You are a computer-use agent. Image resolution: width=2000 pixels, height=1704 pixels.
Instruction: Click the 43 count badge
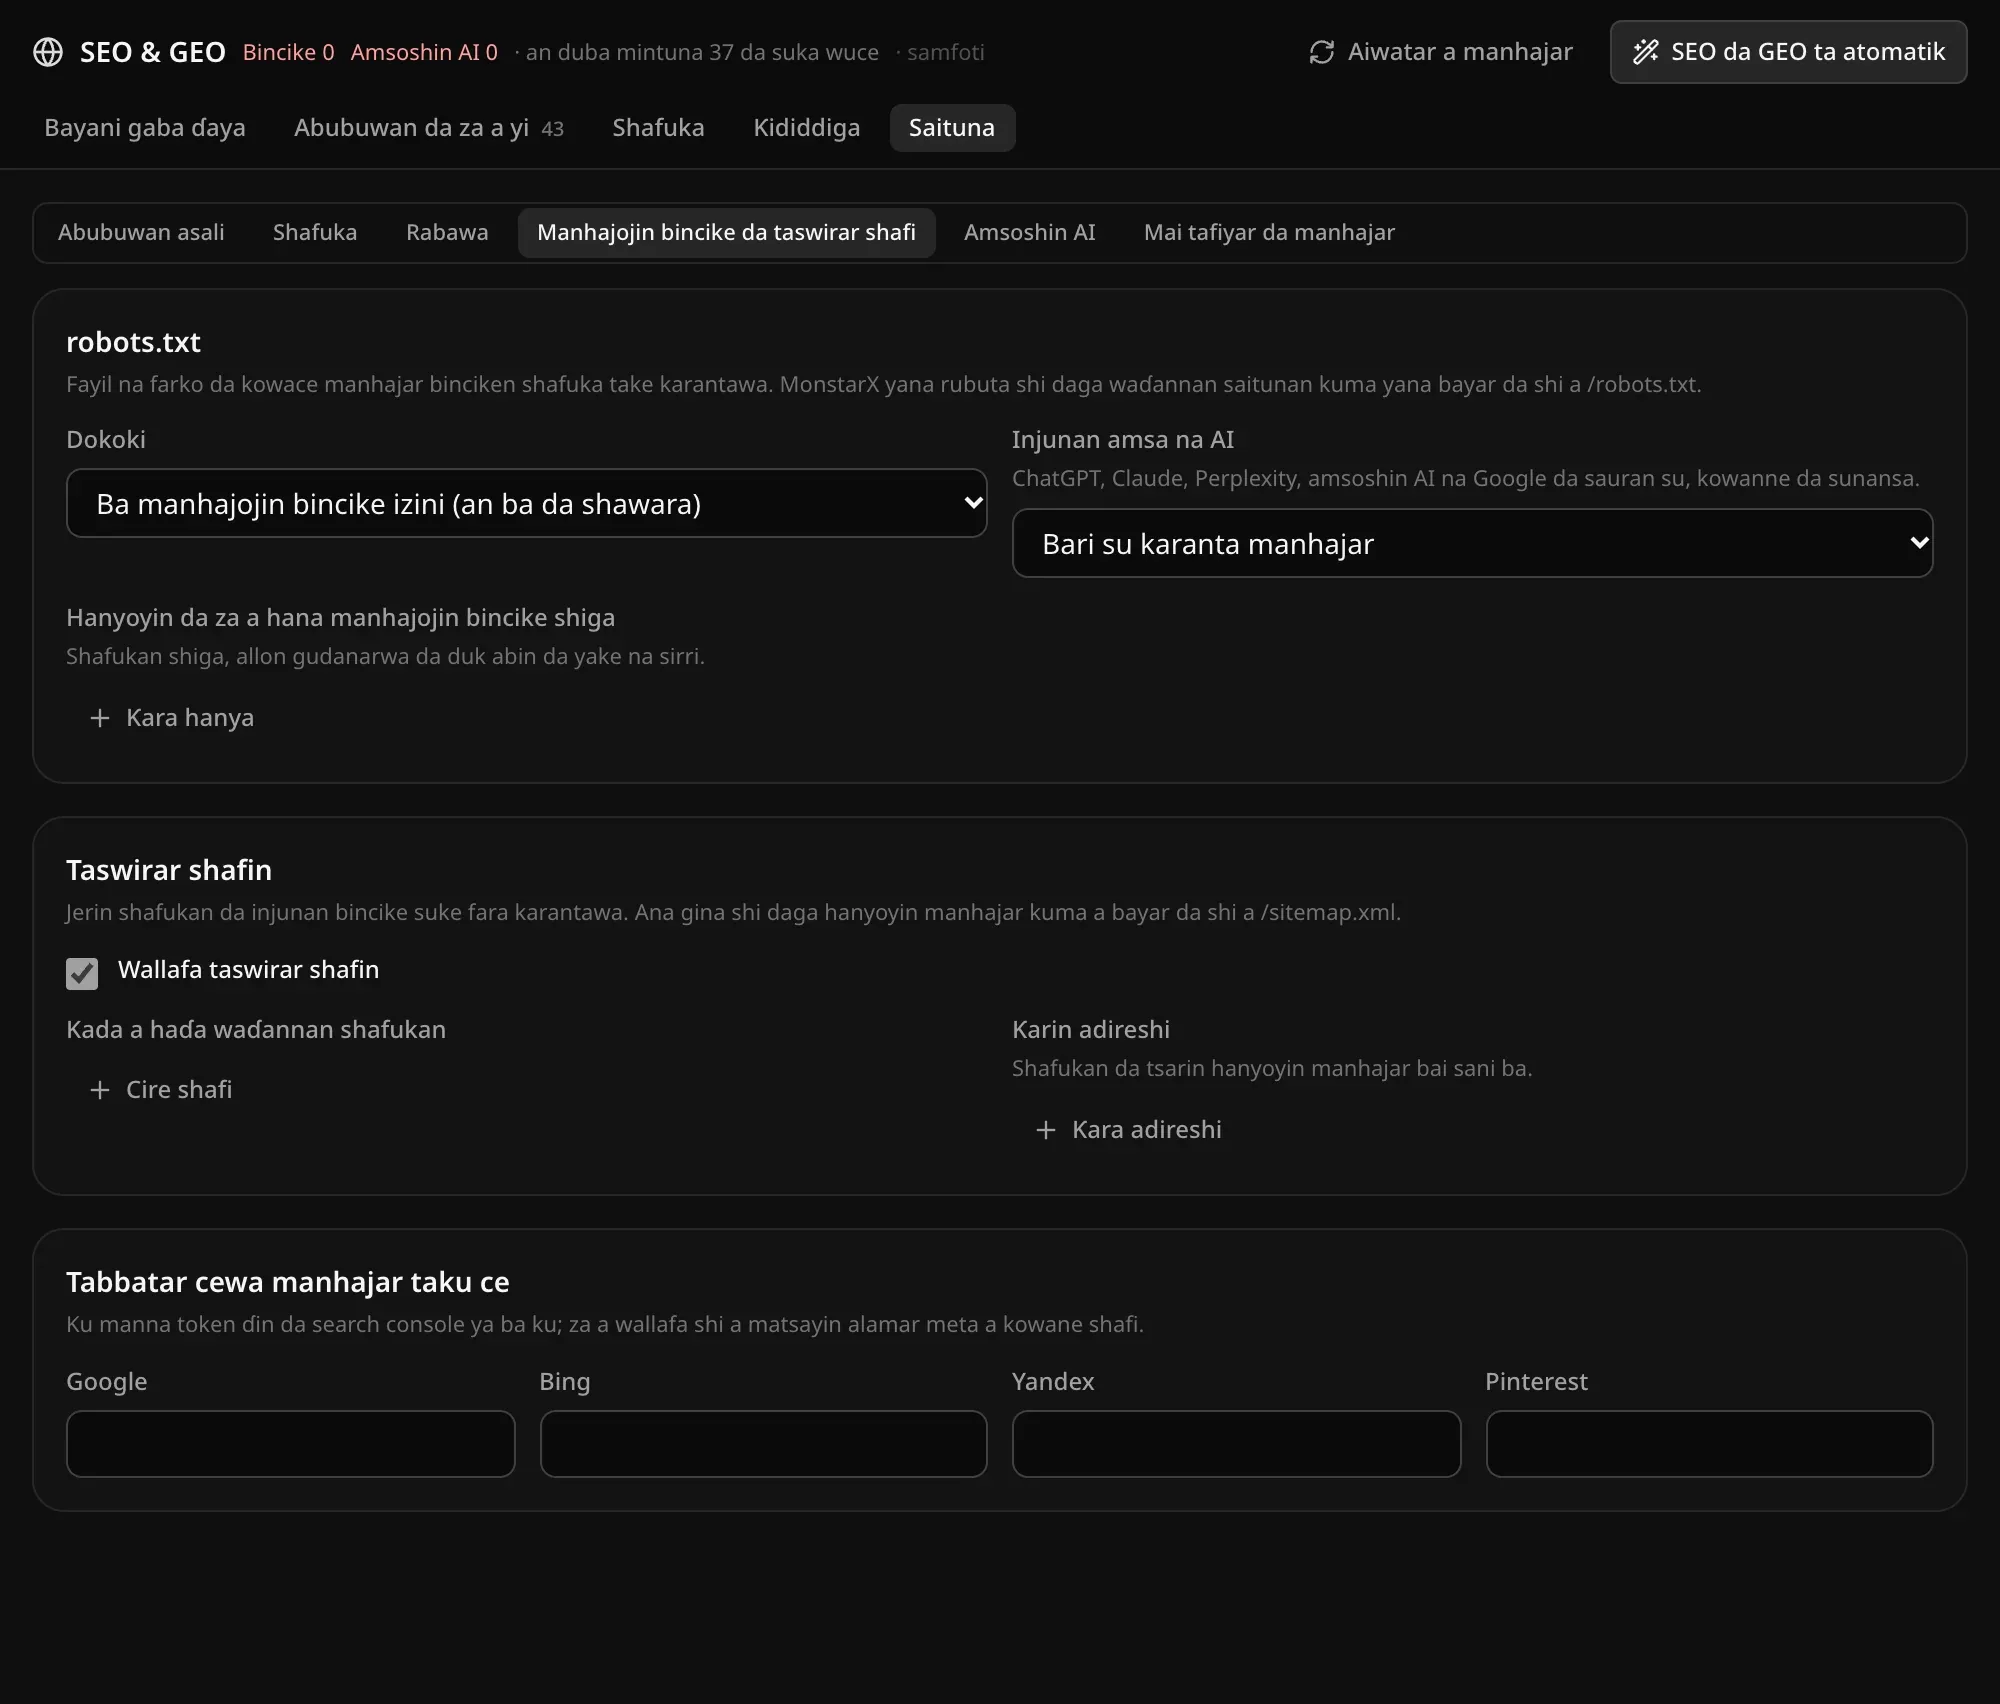pos(552,129)
